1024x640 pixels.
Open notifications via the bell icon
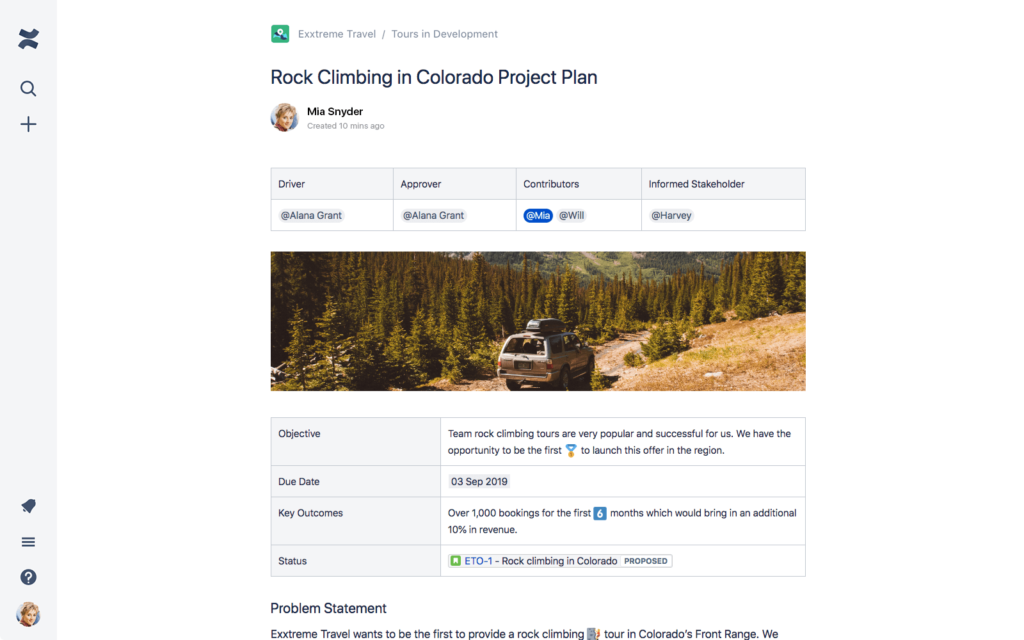(x=28, y=506)
